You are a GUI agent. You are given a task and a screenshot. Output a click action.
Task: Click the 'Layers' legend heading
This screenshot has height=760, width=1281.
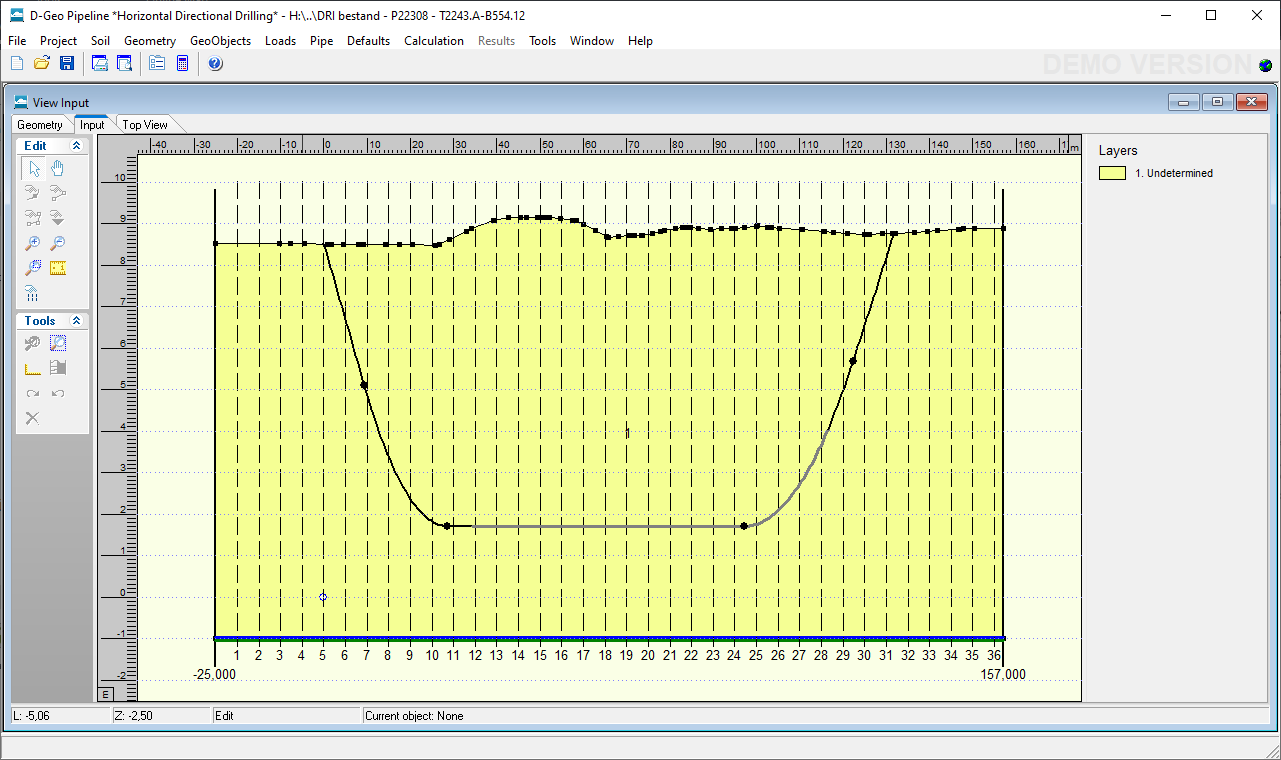[x=1118, y=151]
